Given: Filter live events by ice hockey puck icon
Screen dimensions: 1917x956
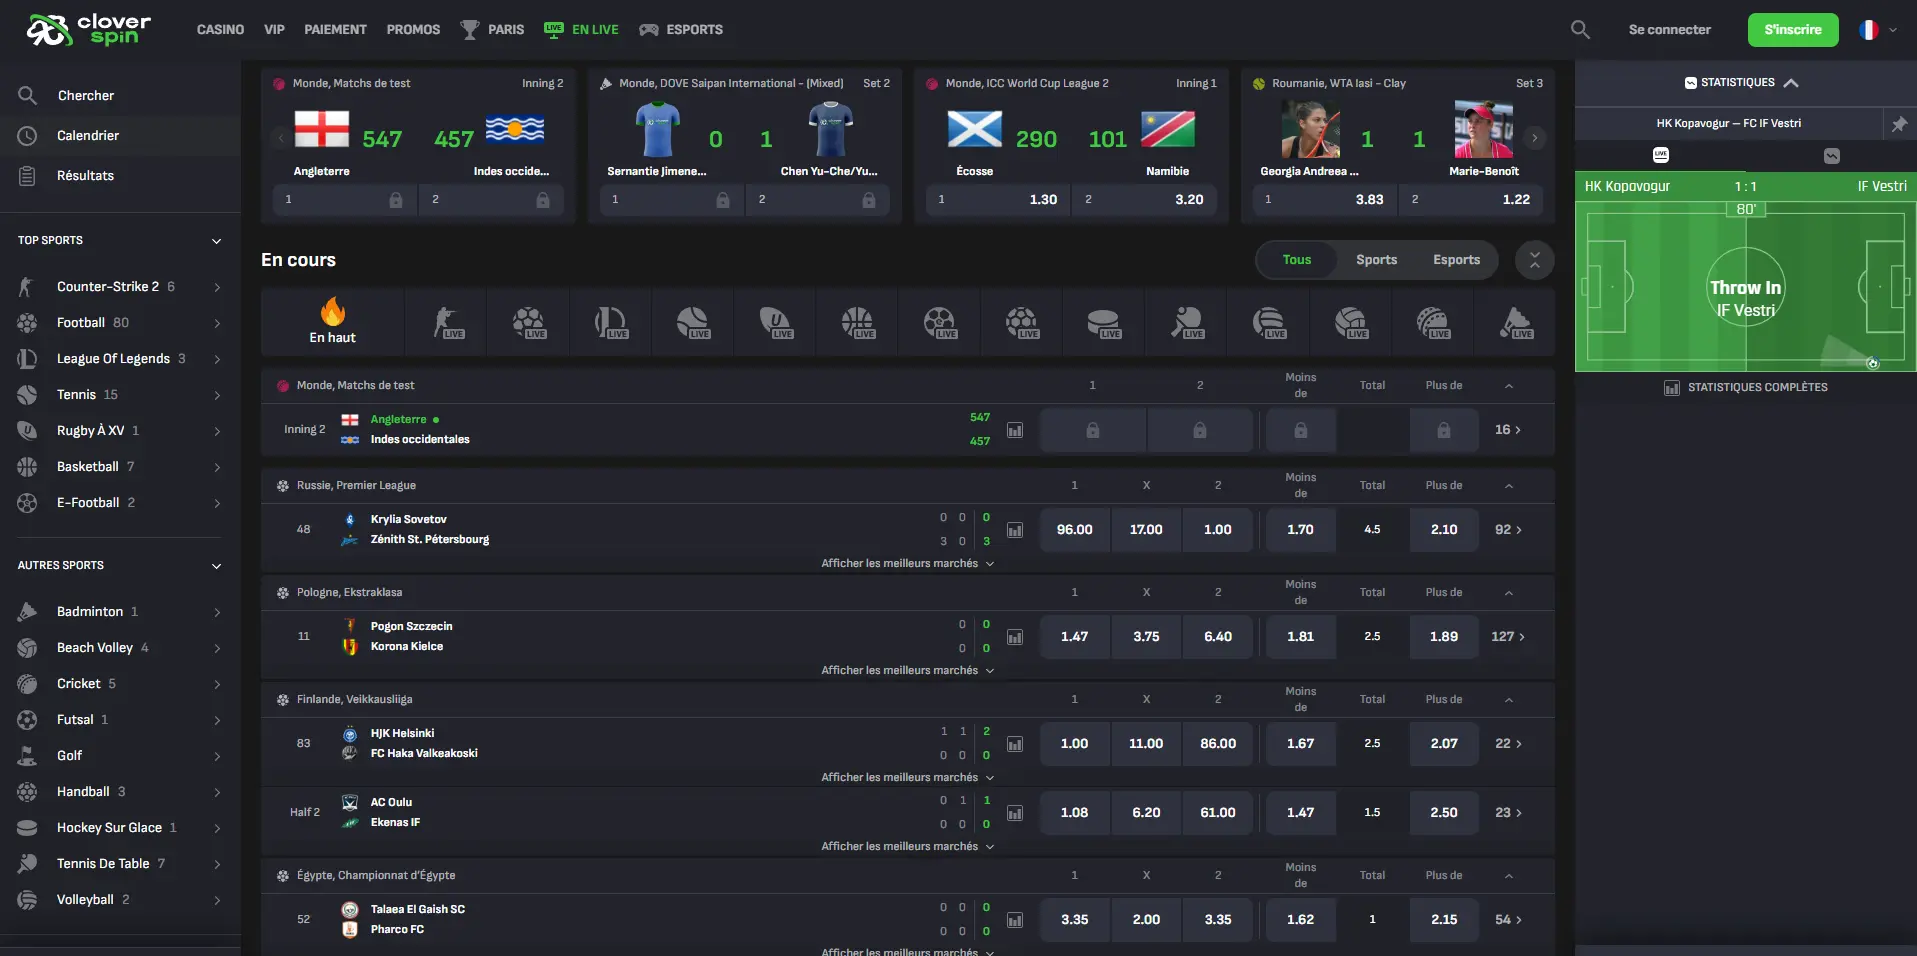Looking at the screenshot, I should [x=1104, y=322].
